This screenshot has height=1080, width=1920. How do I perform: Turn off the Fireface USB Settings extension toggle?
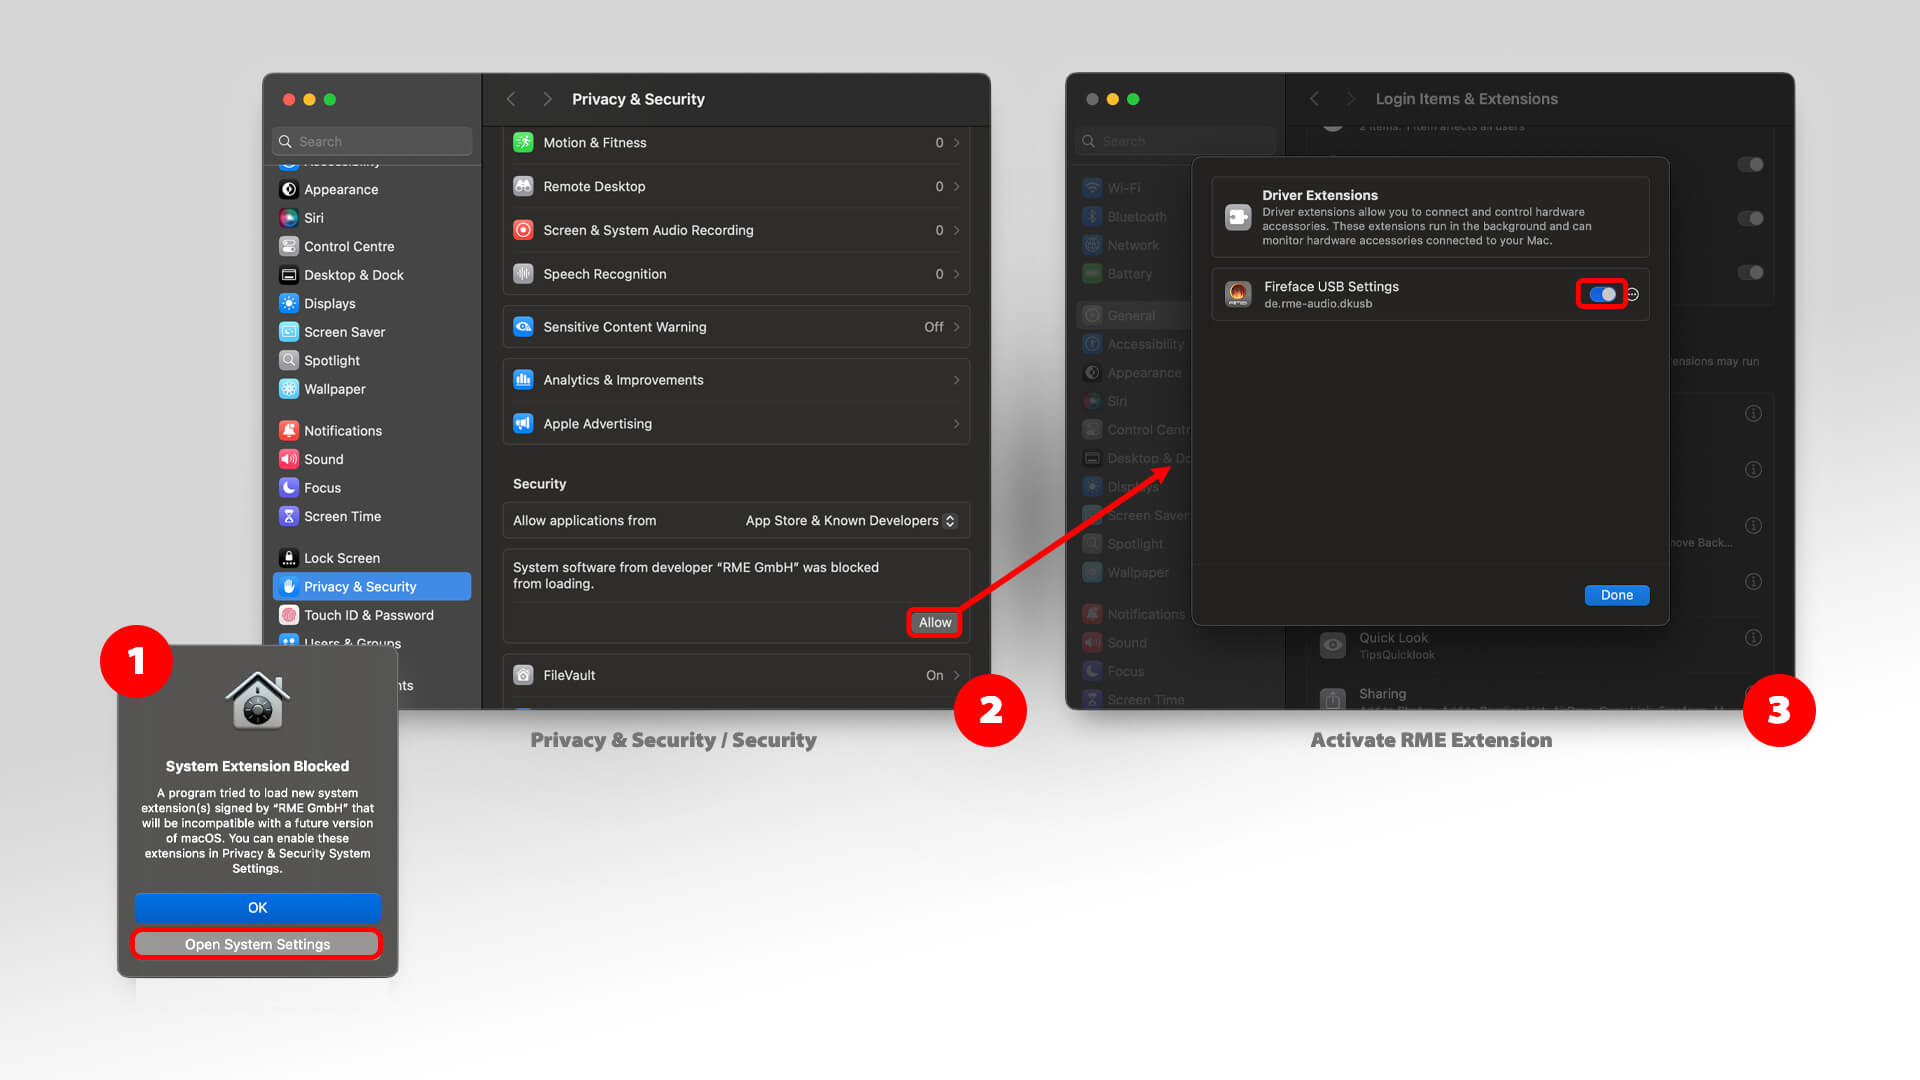pos(1602,294)
